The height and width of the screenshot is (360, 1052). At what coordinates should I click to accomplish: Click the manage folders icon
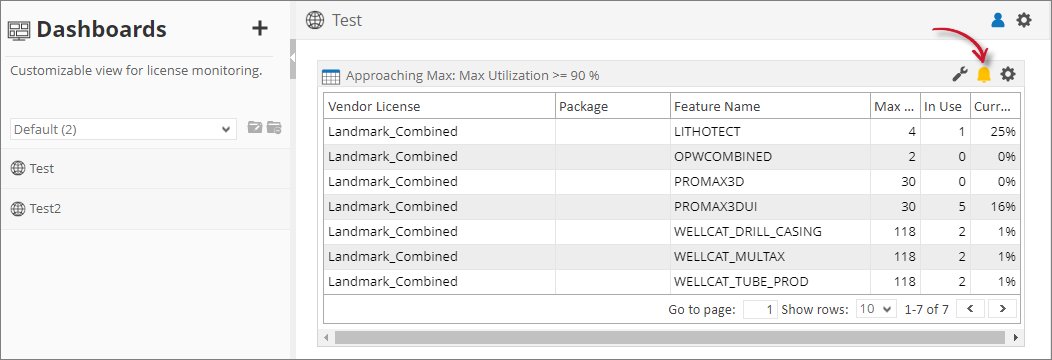(x=274, y=127)
